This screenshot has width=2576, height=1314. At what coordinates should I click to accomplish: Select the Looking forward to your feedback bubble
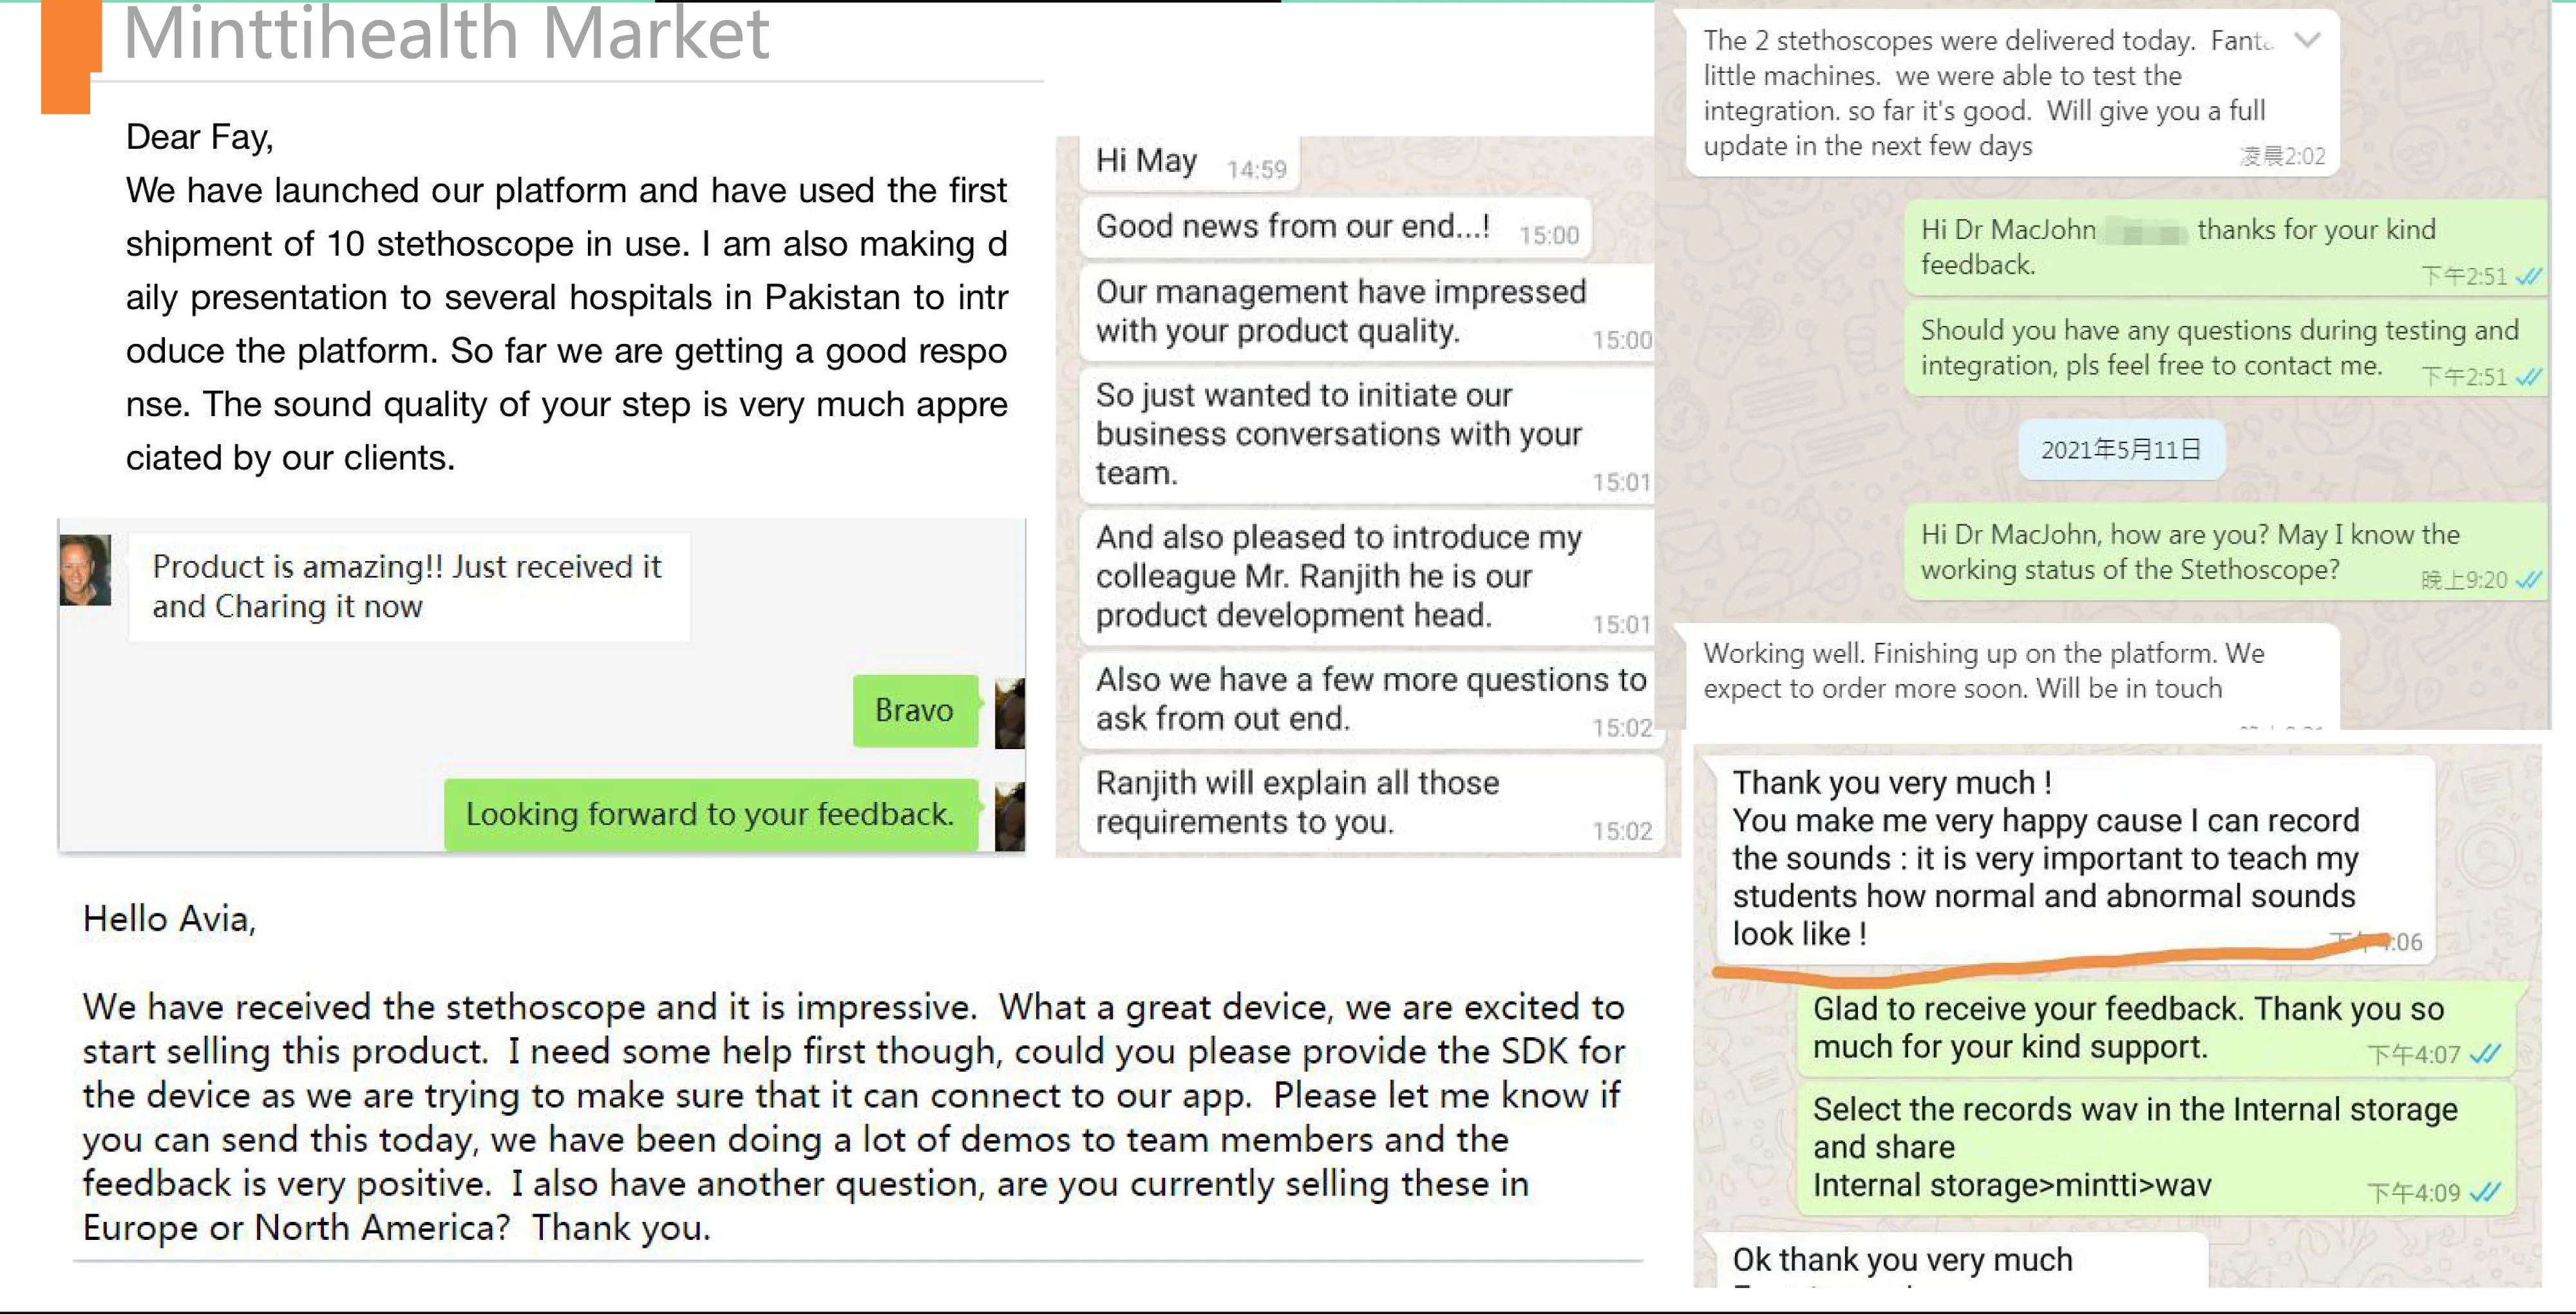click(x=710, y=815)
